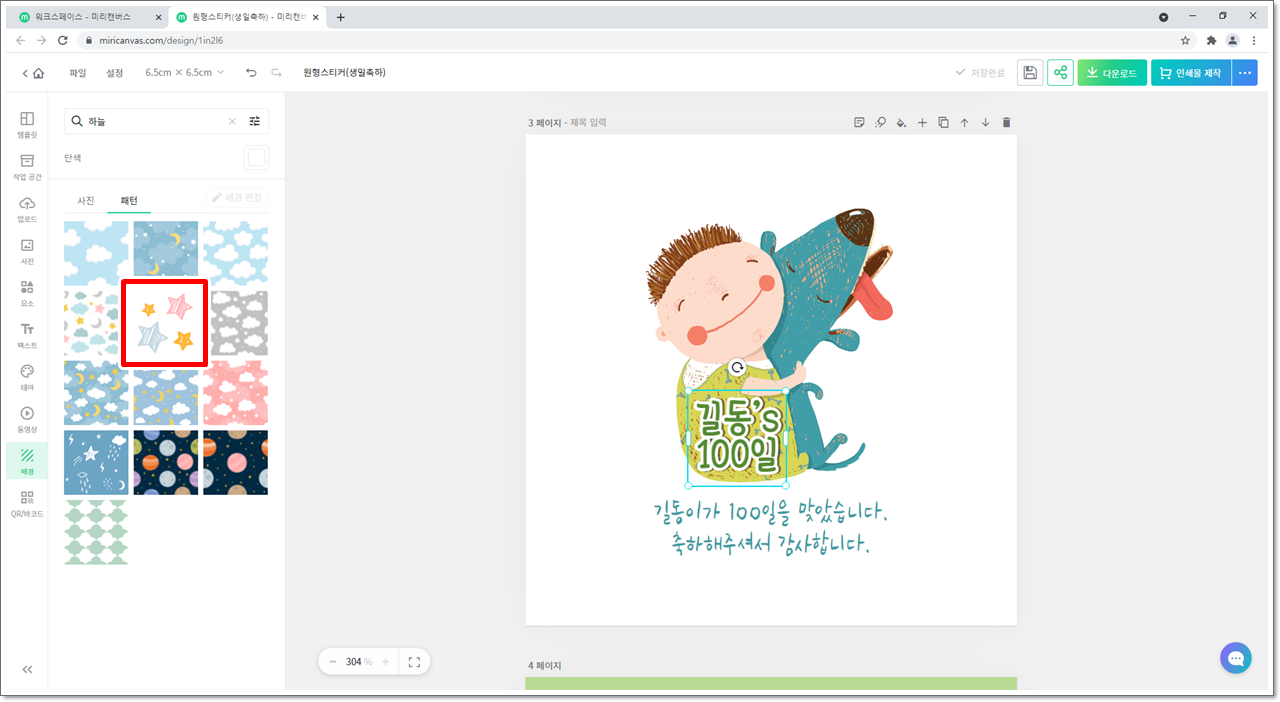Open the 테마 theme panel
1280x702 pixels.
point(27,376)
